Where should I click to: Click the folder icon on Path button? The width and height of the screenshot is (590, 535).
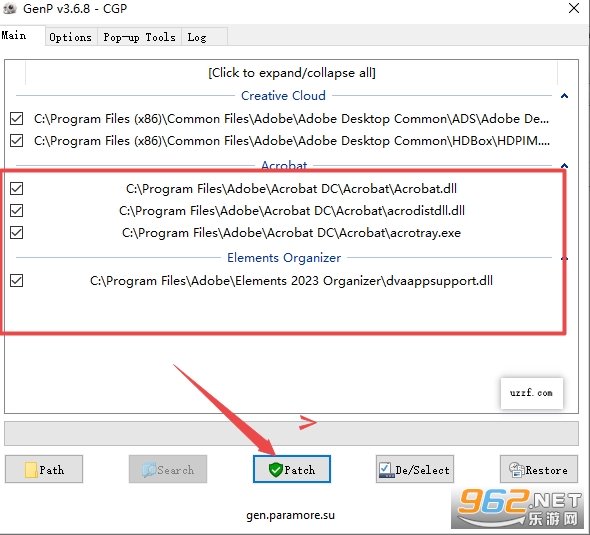point(31,470)
